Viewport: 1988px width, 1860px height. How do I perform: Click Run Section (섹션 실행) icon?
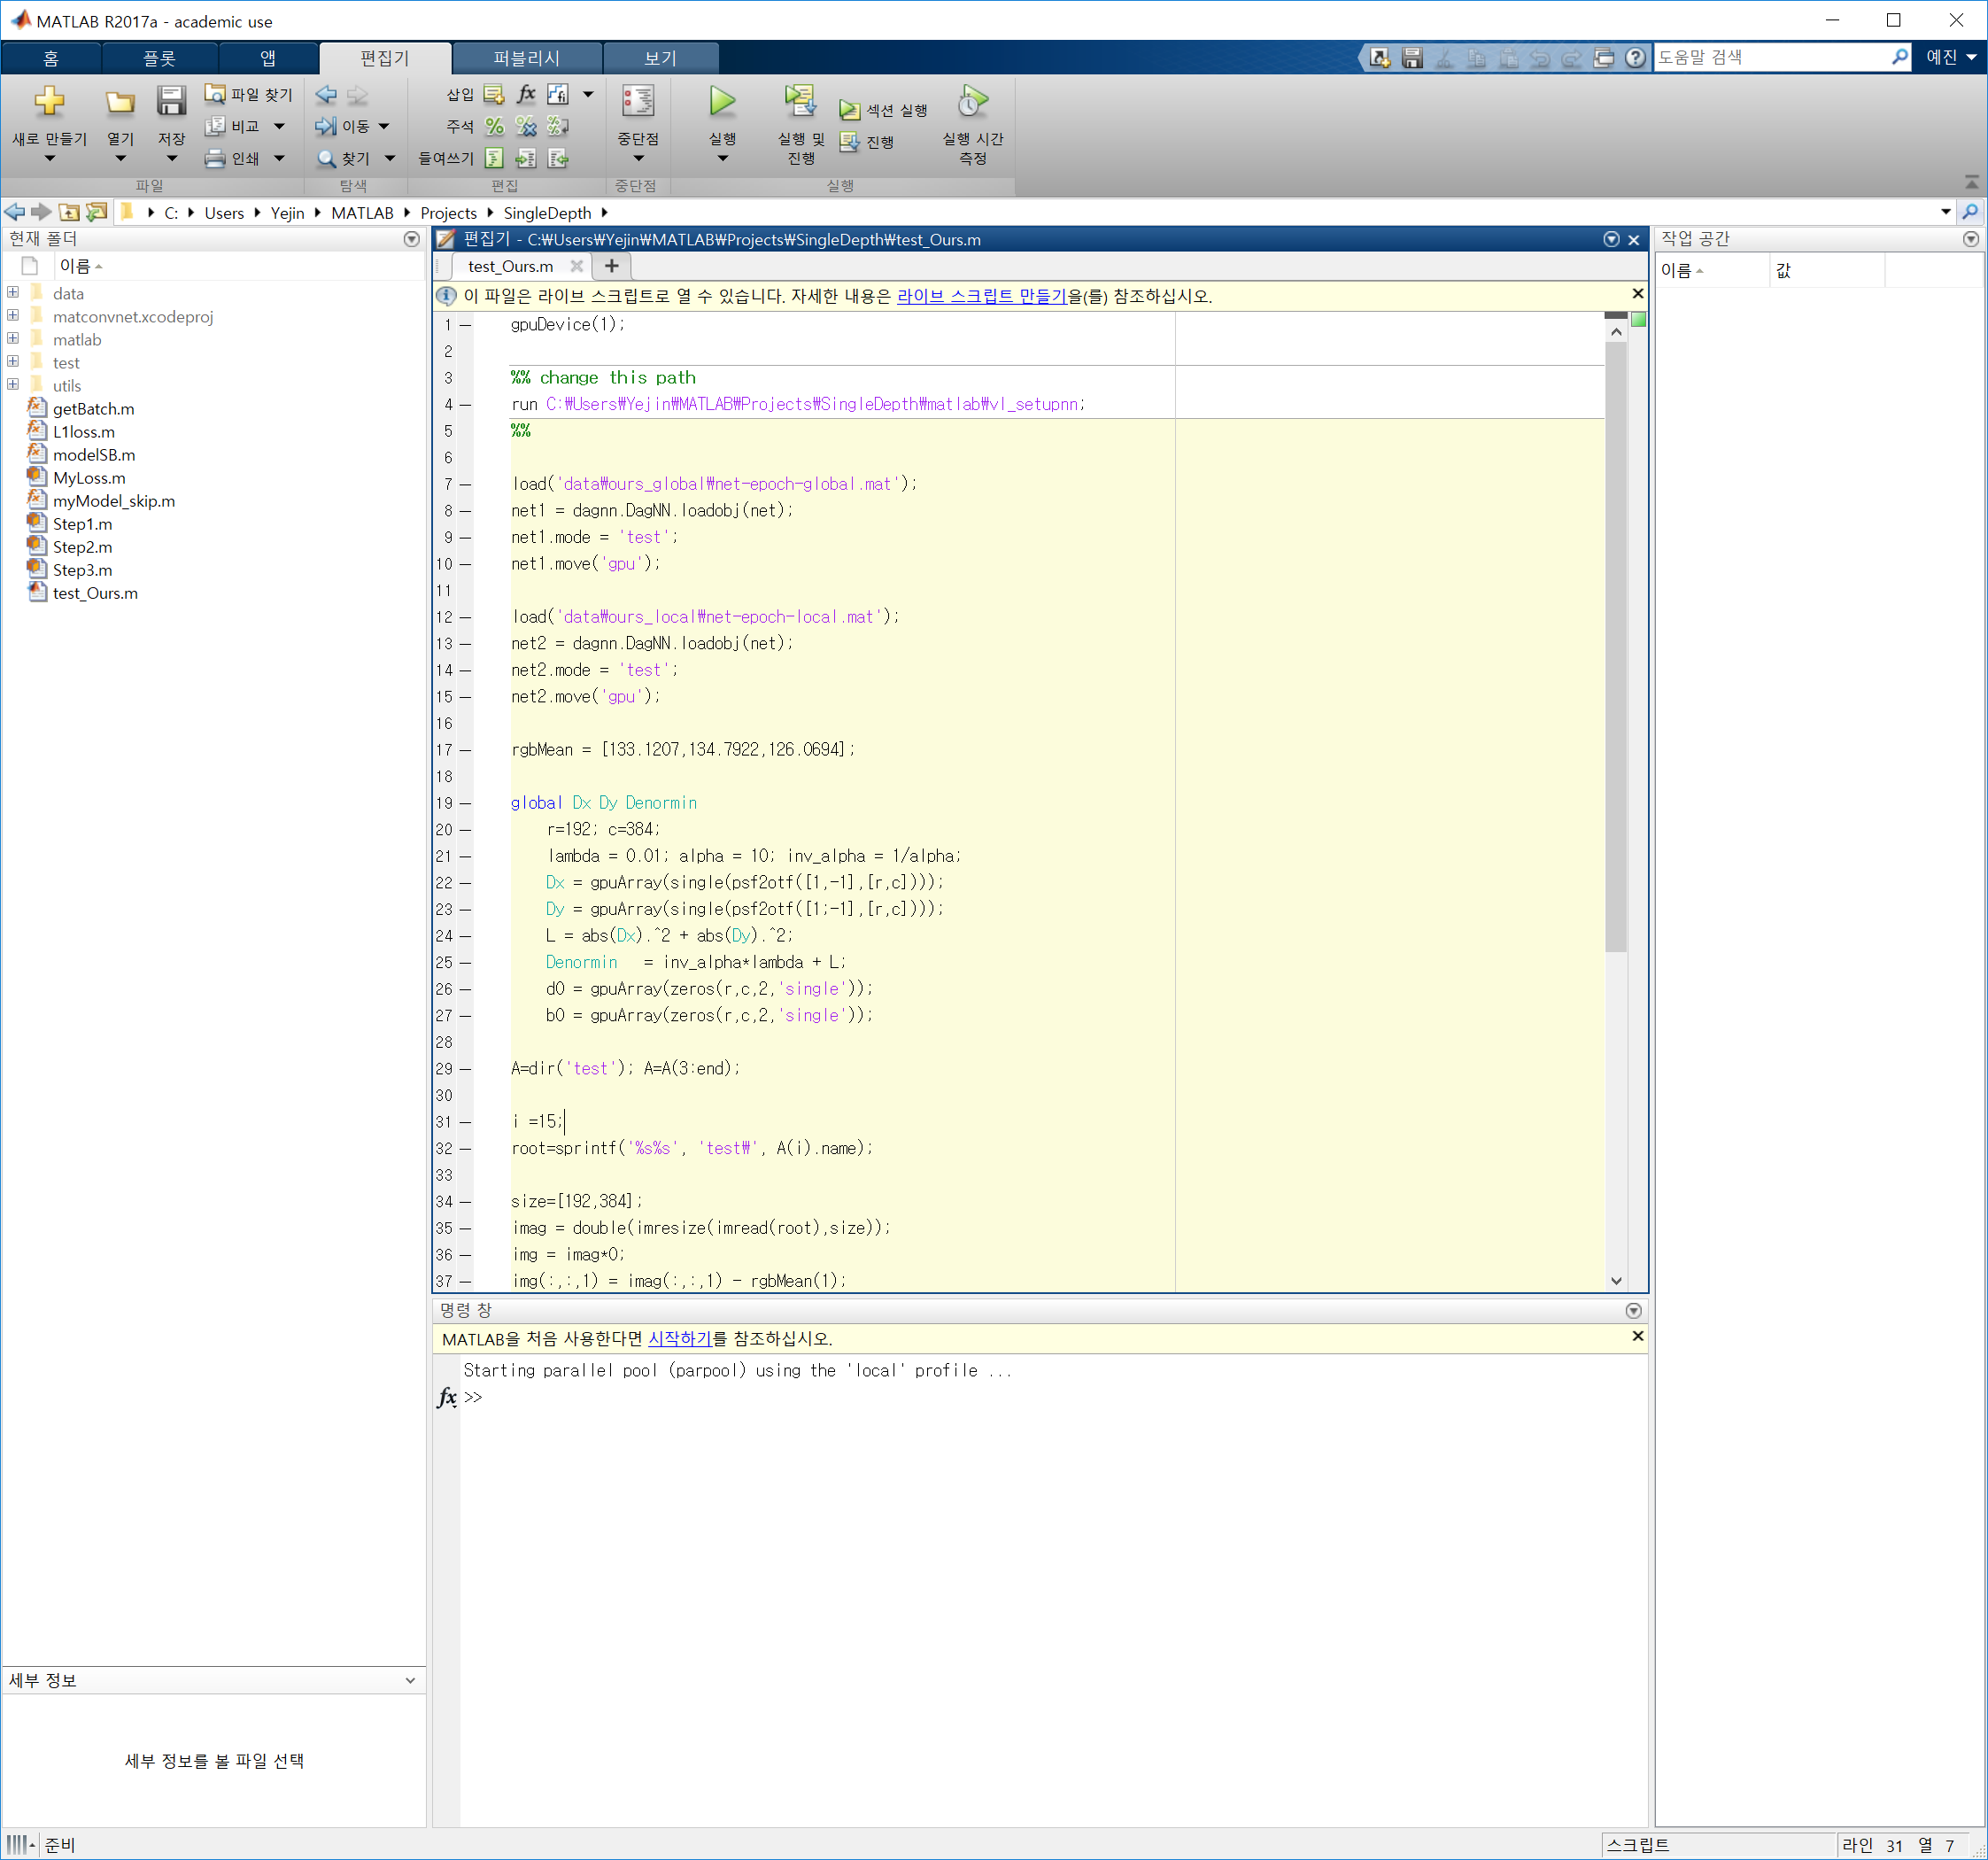(x=849, y=110)
